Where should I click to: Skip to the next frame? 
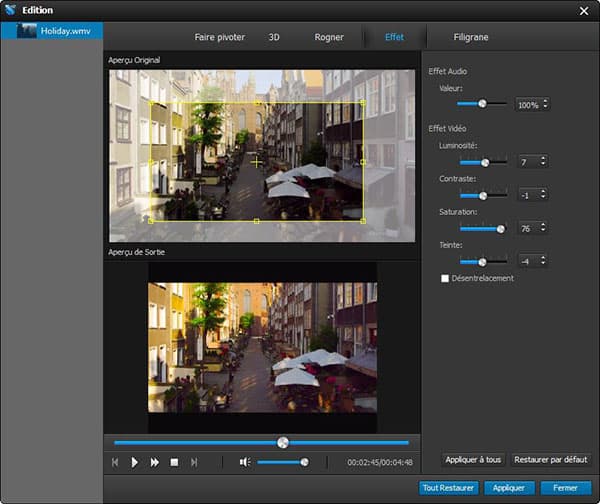[x=194, y=462]
